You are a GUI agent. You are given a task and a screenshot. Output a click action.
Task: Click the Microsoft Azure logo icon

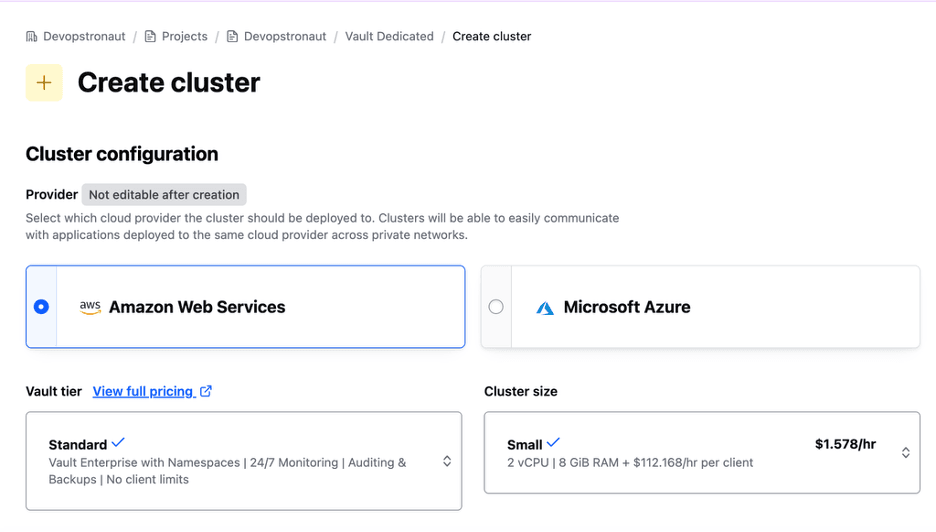coord(545,308)
